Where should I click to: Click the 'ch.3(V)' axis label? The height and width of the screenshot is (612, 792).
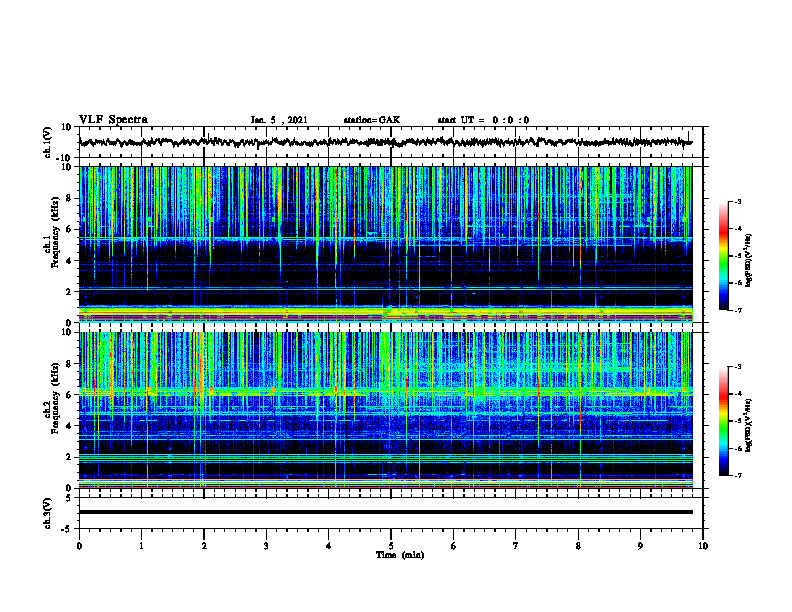(x=48, y=513)
